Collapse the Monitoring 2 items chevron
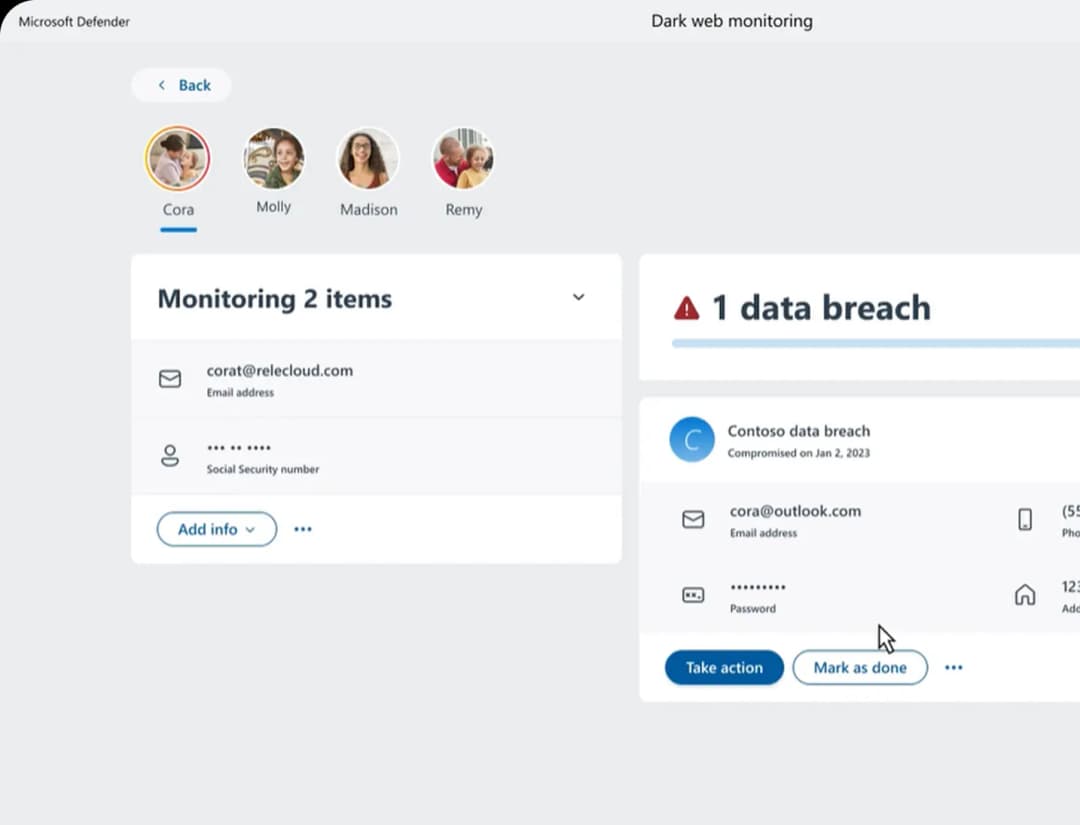The image size is (1080, 825). tap(579, 297)
